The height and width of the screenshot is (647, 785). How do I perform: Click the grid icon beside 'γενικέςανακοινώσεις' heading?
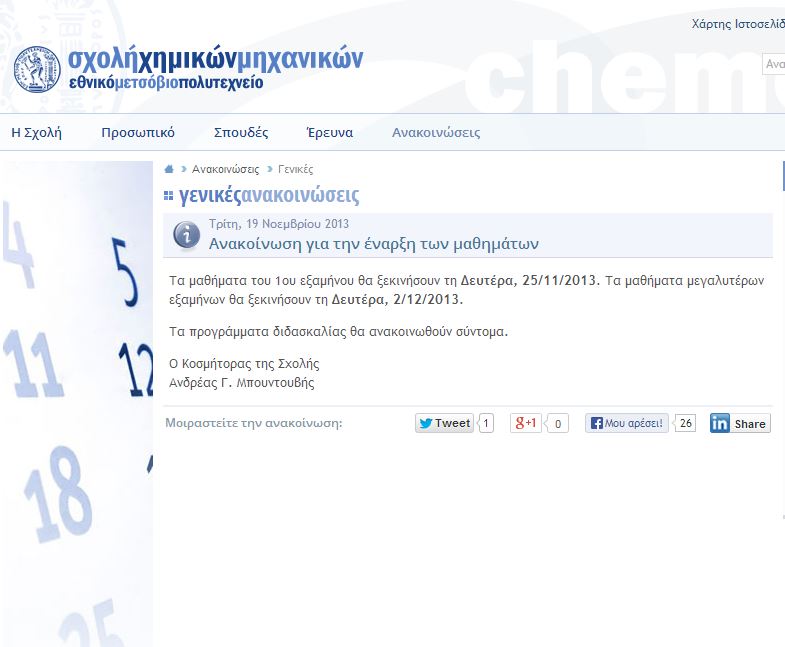point(168,196)
